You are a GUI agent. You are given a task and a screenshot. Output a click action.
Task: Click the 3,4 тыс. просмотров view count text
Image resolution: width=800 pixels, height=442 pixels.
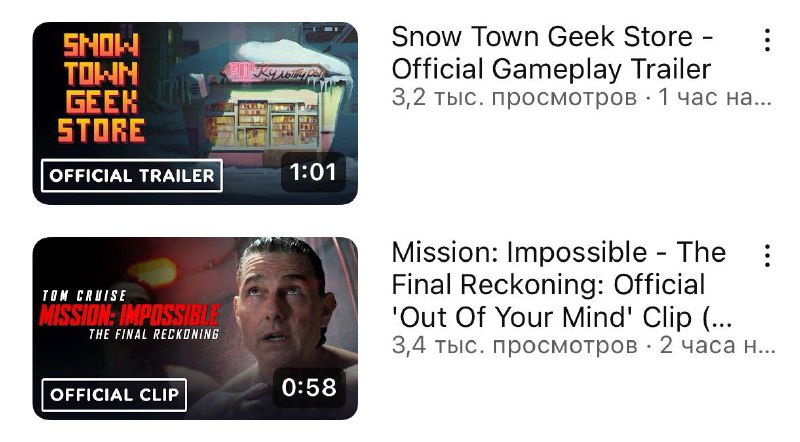tap(514, 345)
